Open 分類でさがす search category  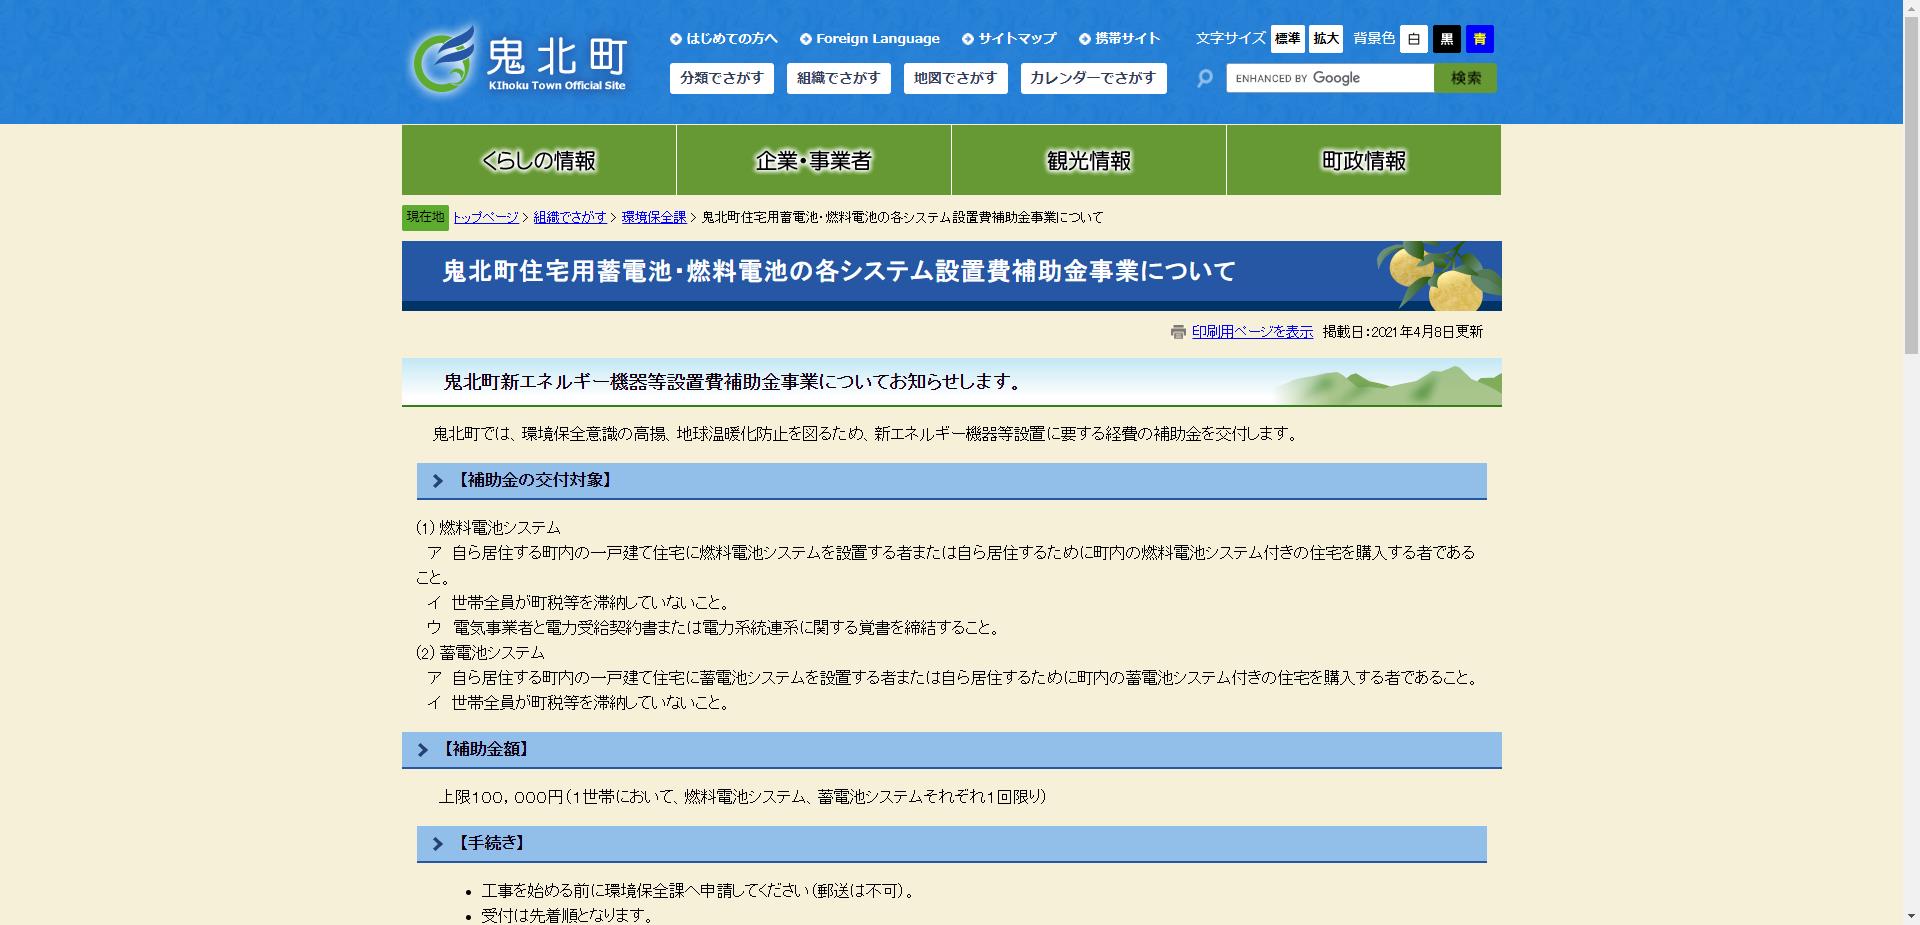722,78
